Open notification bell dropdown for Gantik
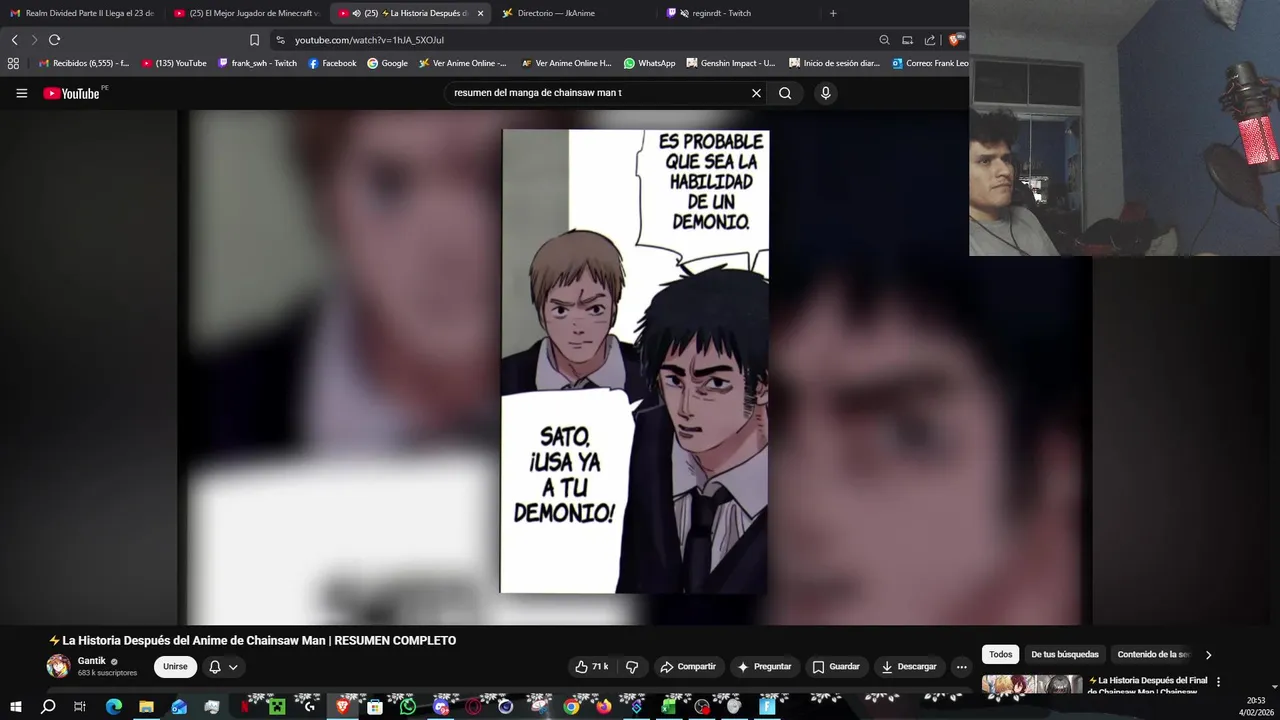The width and height of the screenshot is (1280, 720). (223, 667)
